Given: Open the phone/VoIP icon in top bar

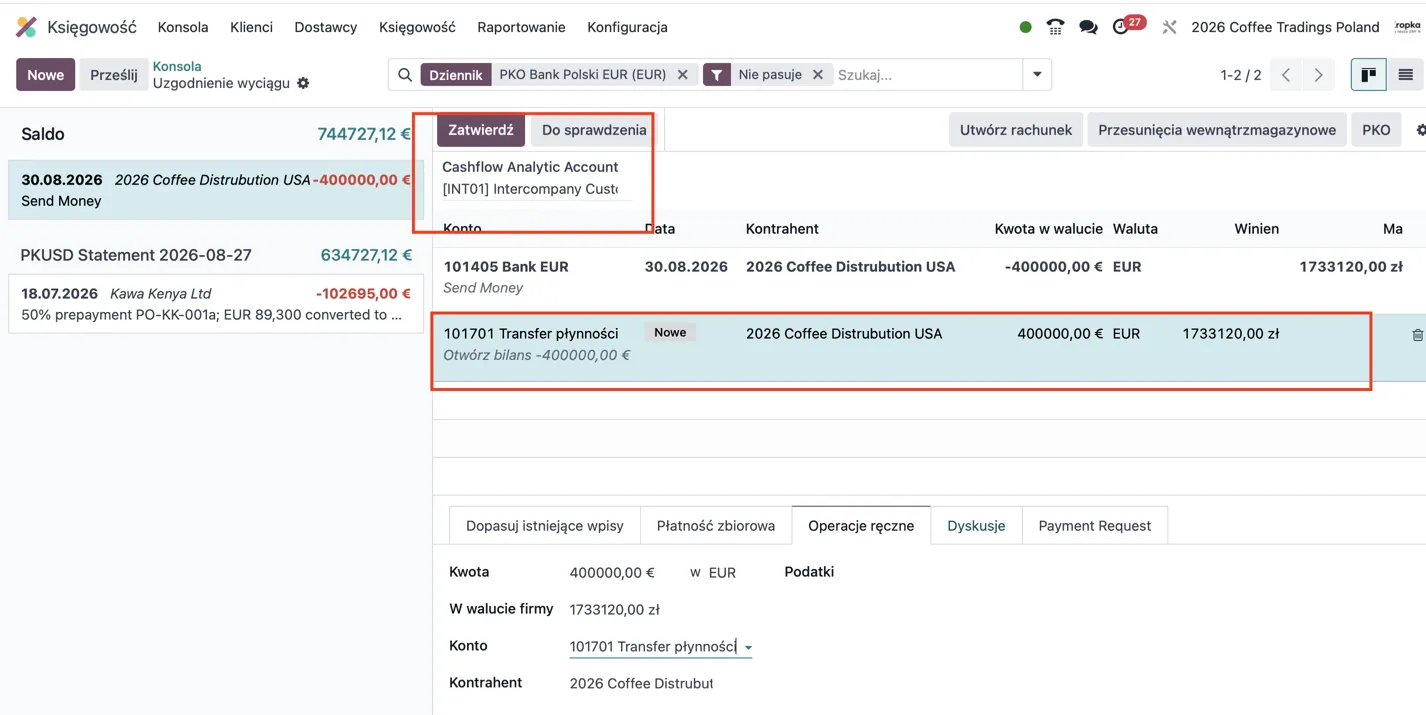Looking at the screenshot, I should (1055, 27).
